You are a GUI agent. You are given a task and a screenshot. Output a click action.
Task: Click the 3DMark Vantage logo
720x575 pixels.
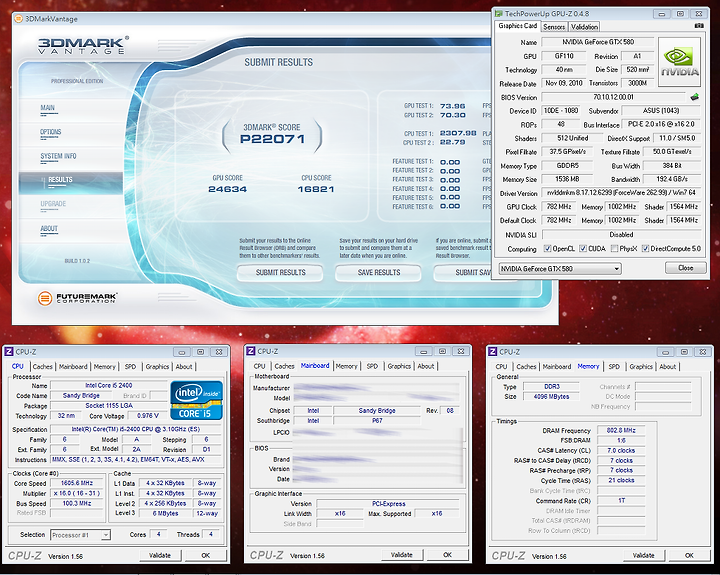tap(83, 45)
